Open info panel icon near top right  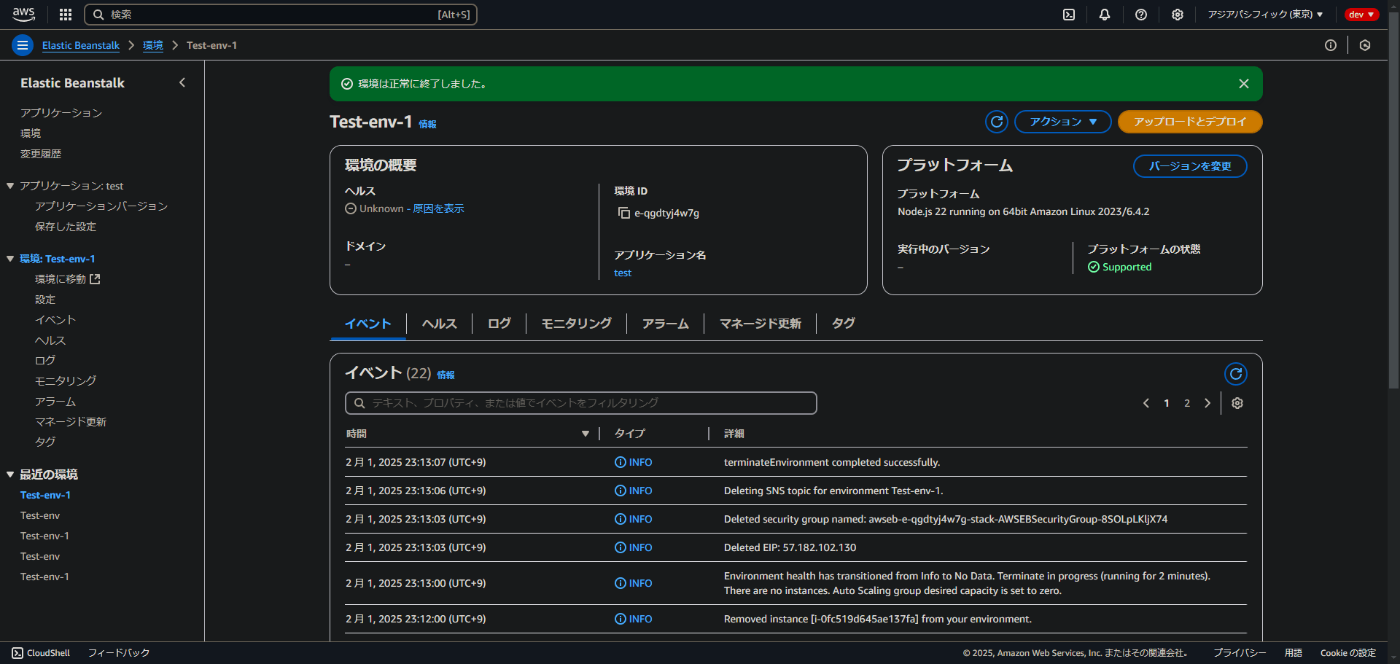click(1330, 45)
